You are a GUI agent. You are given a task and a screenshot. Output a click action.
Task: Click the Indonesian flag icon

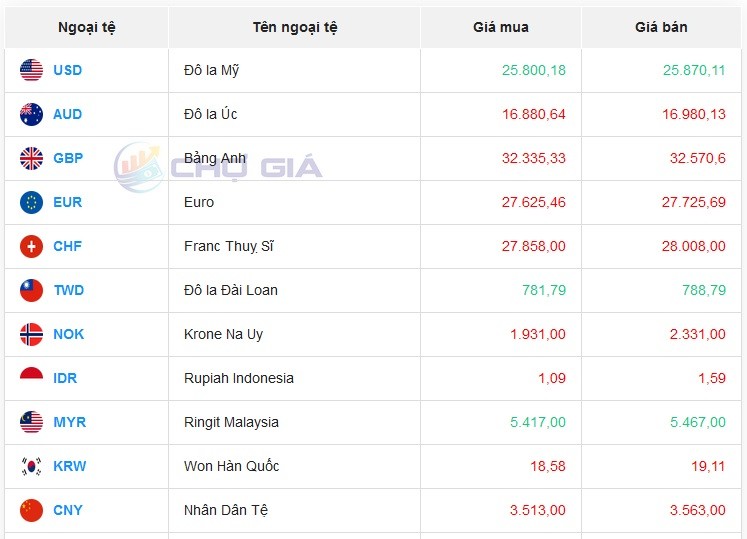coord(31,378)
